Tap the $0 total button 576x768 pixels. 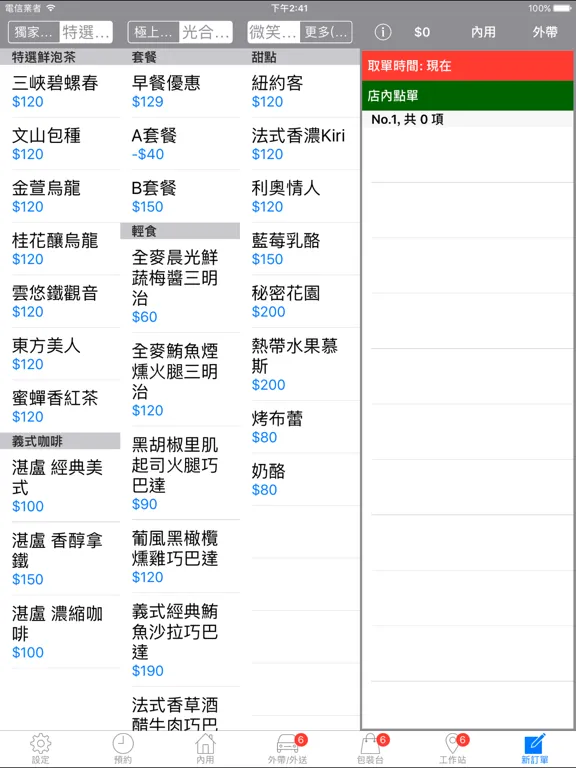pyautogui.click(x=422, y=32)
